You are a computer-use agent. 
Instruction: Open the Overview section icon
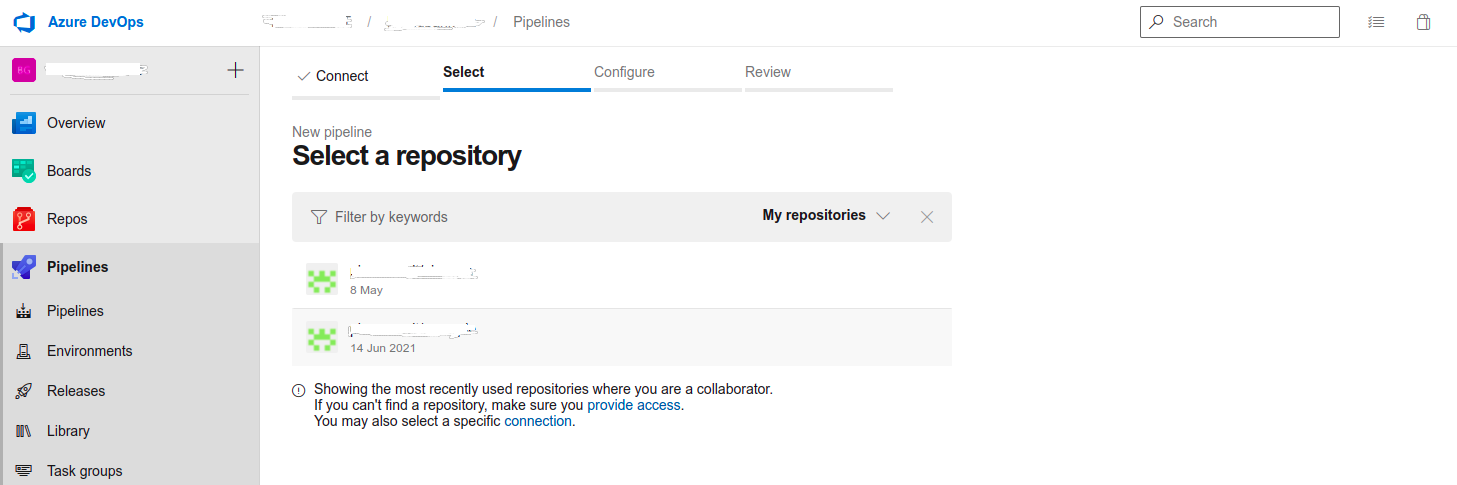pos(24,123)
